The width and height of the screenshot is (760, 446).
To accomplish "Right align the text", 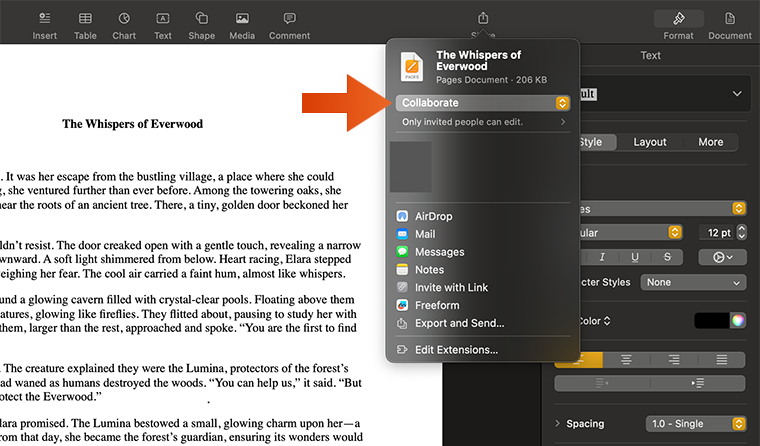I will pyautogui.click(x=674, y=360).
